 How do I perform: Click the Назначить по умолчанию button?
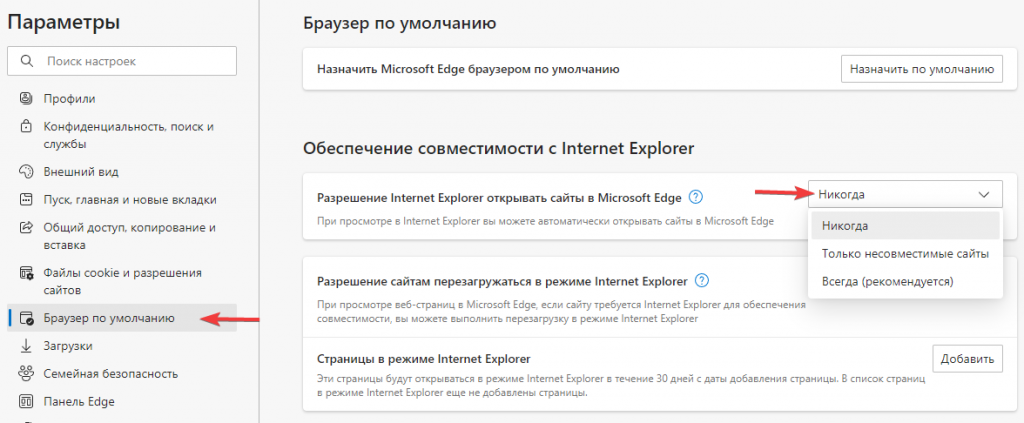pos(921,69)
